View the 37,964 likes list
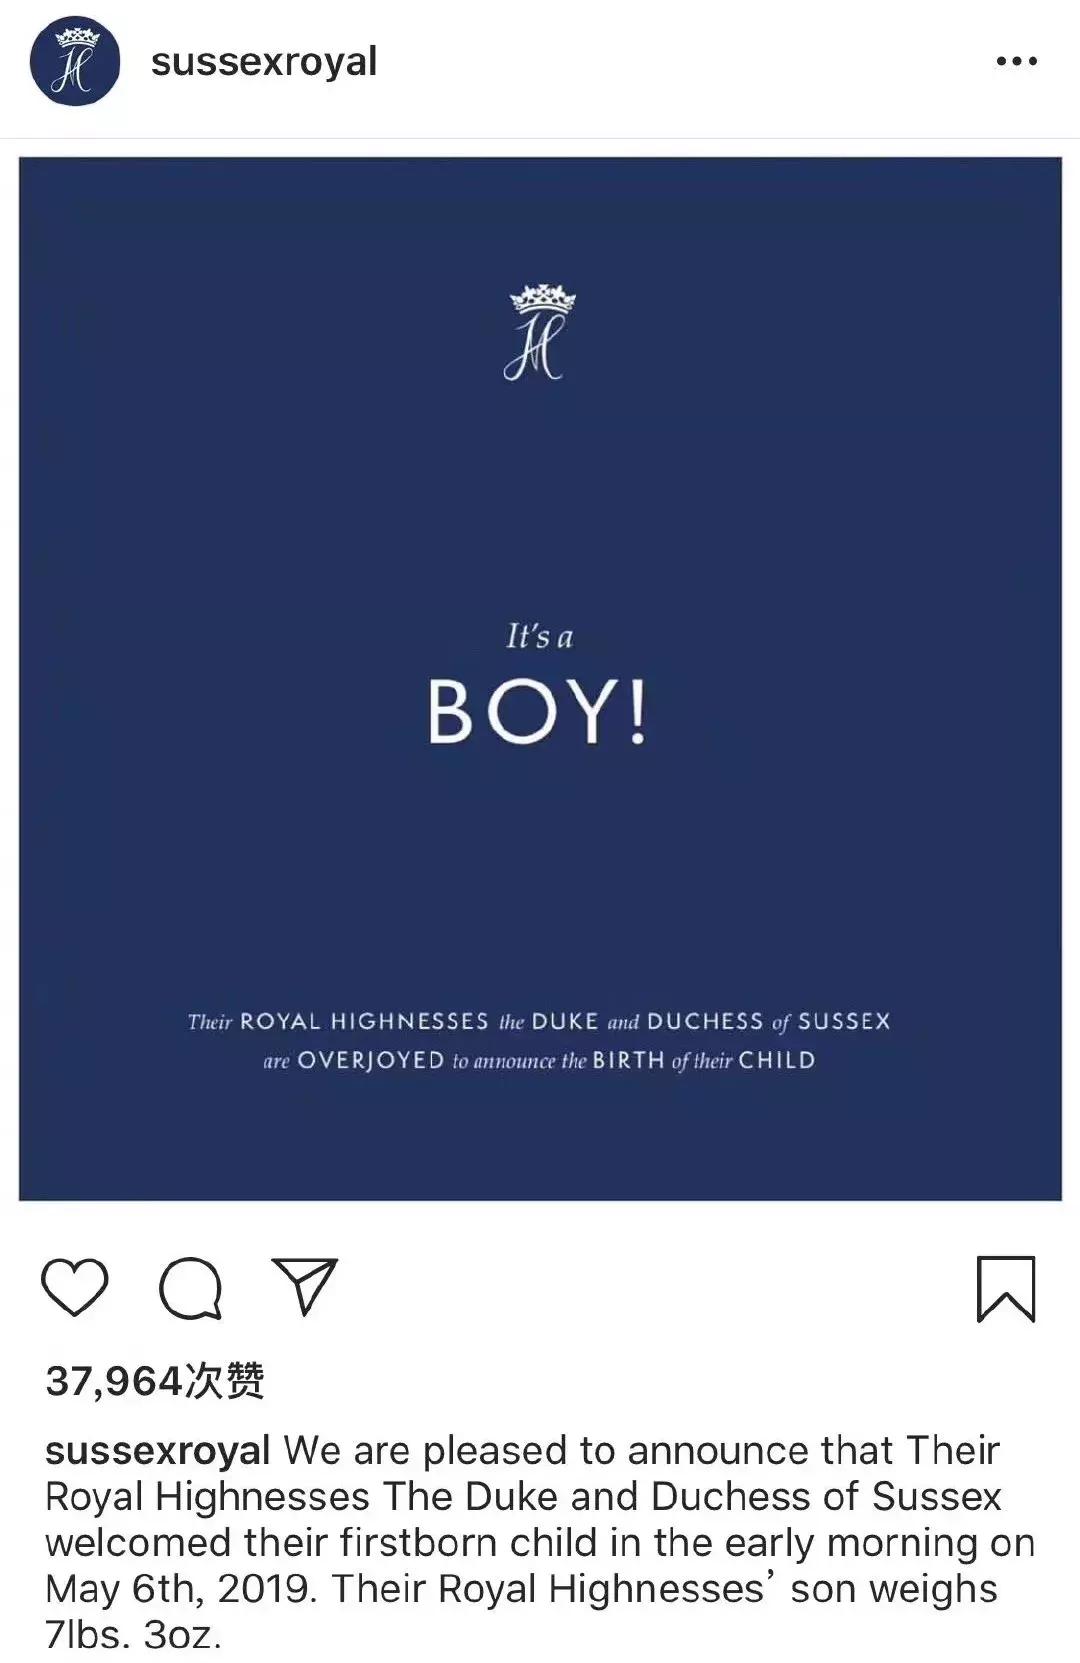Image resolution: width=1080 pixels, height=1663 pixels. pyautogui.click(x=155, y=1381)
